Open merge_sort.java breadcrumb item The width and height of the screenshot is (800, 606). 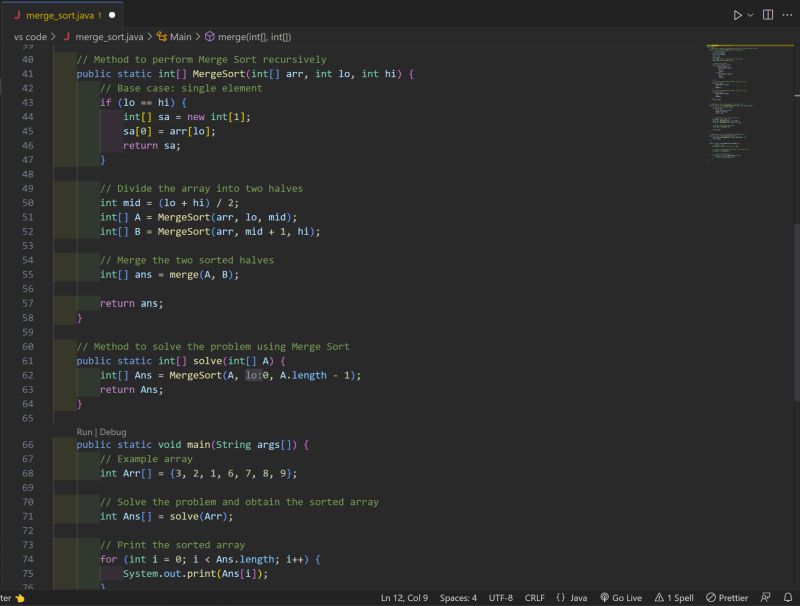(104, 37)
